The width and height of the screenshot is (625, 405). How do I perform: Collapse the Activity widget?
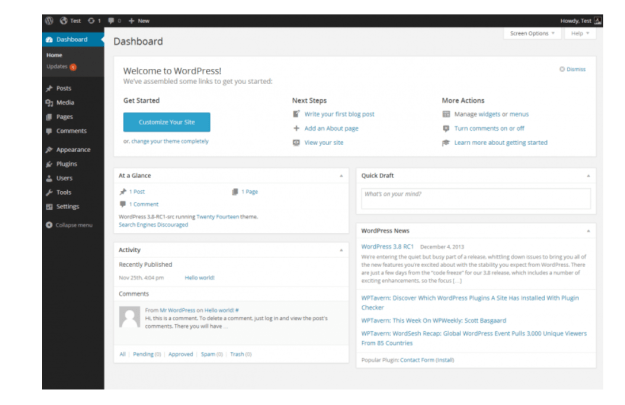pos(341,250)
